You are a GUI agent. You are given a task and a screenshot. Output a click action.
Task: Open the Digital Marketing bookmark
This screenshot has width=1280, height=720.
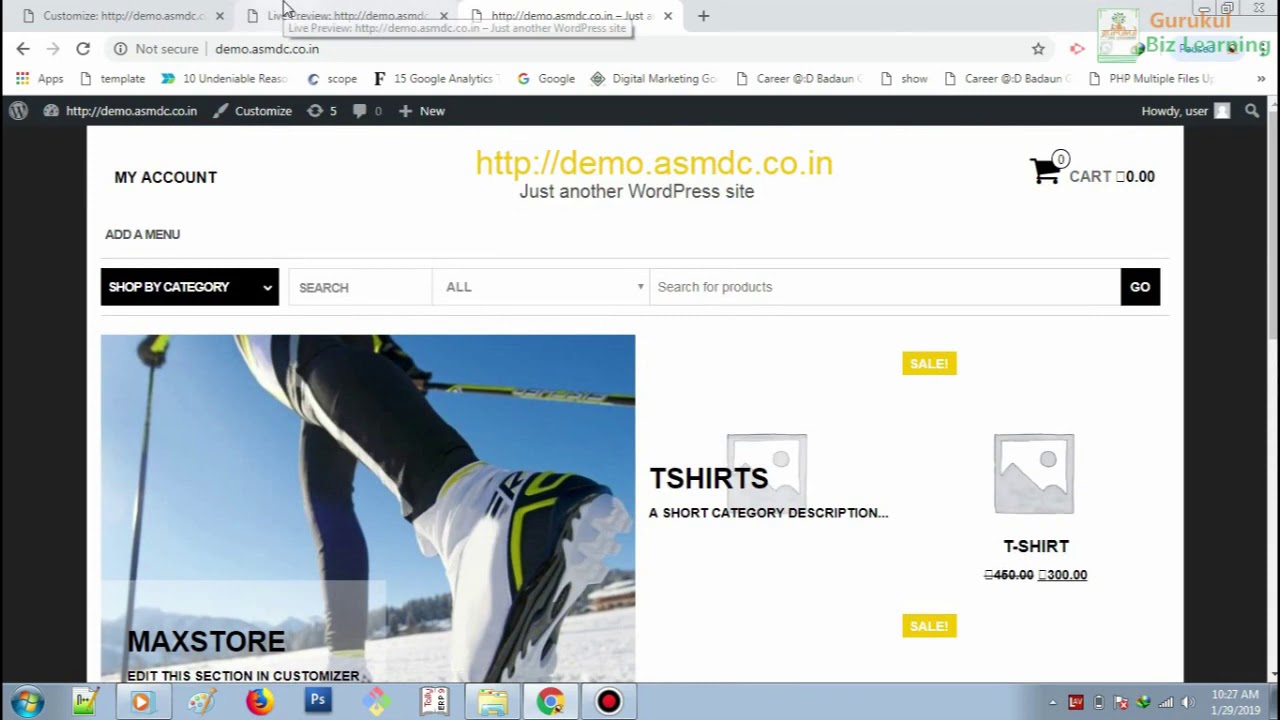654,78
